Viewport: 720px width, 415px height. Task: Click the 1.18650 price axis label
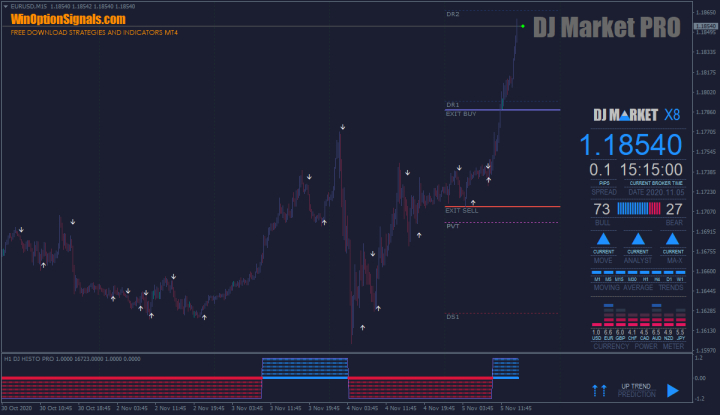tap(707, 12)
